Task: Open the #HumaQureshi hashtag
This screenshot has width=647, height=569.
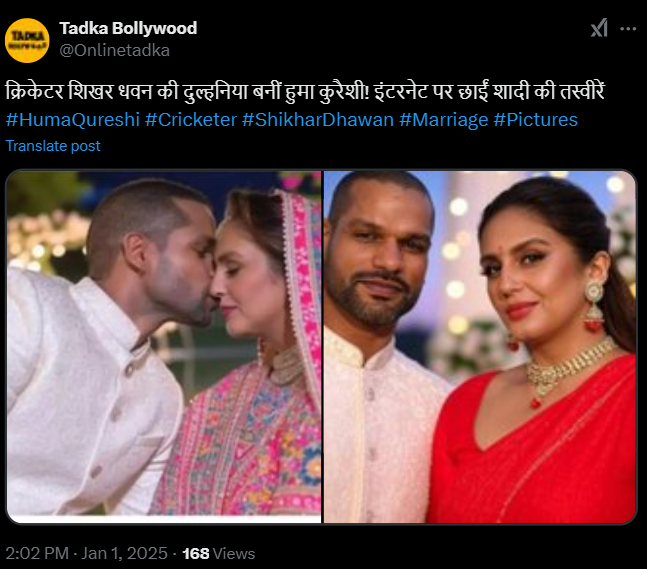Action: coord(73,120)
